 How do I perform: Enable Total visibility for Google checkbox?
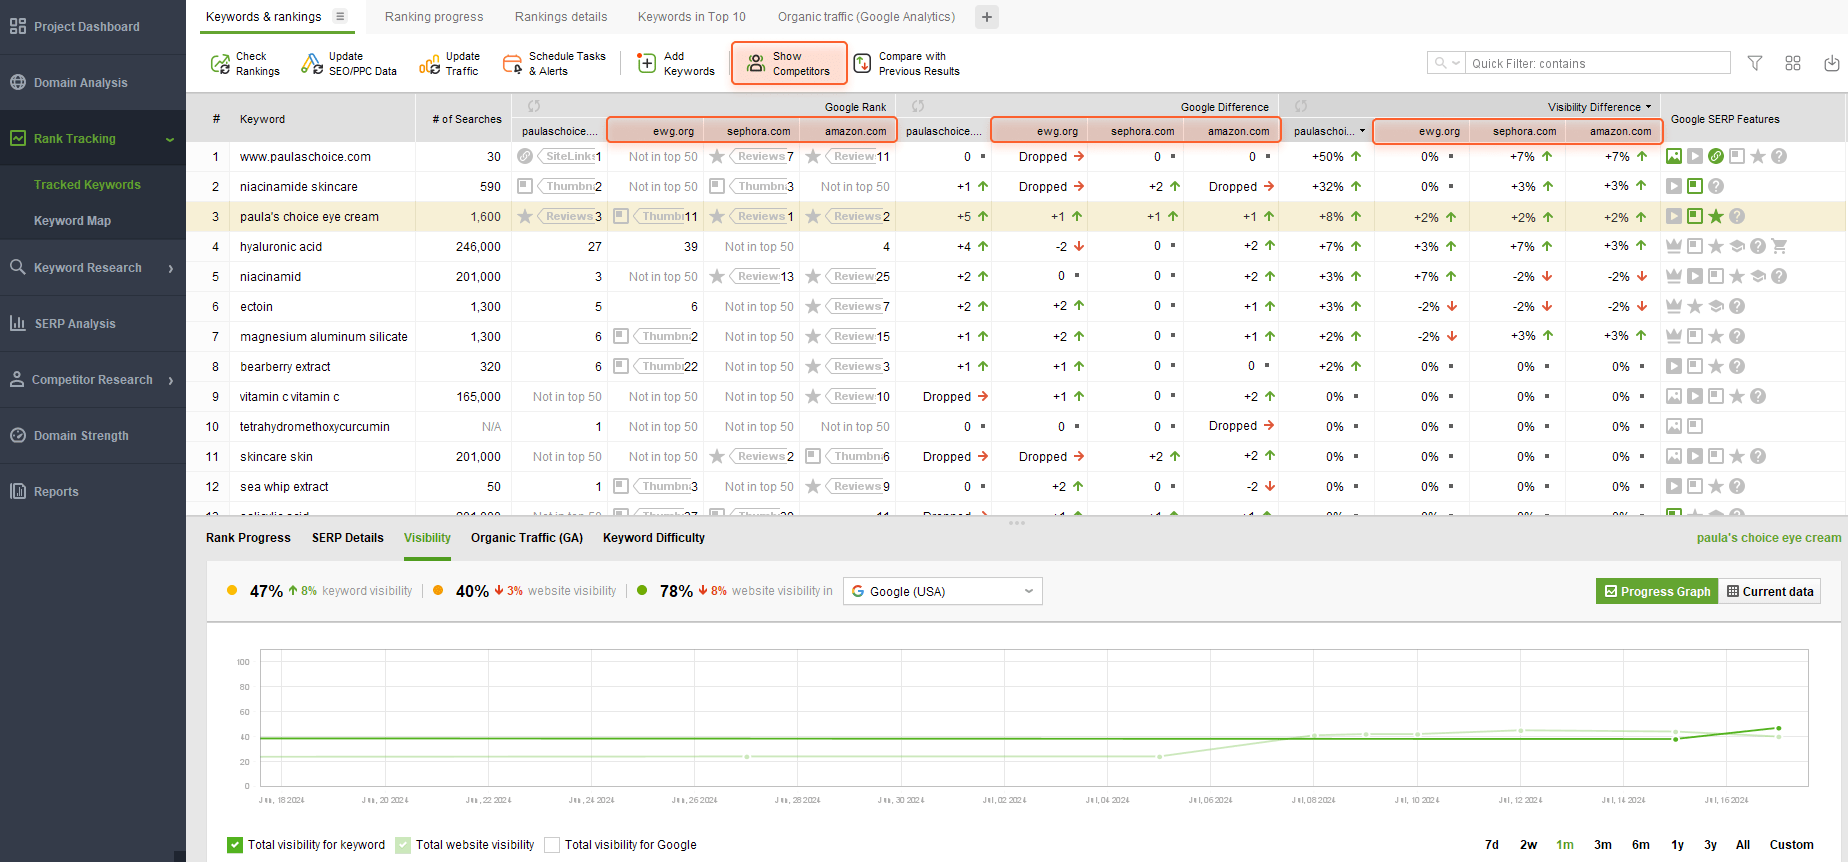pyautogui.click(x=552, y=845)
